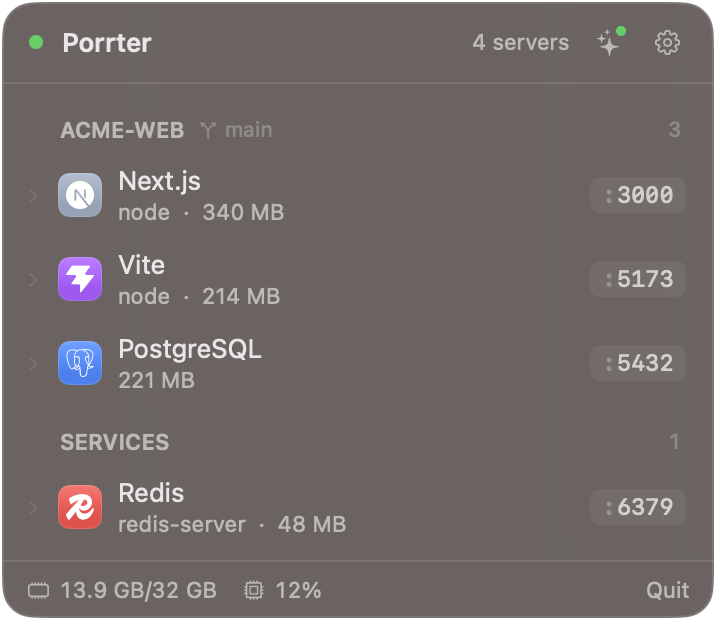Click the redis-server process label
The height and width of the screenshot is (620, 716).
182,524
